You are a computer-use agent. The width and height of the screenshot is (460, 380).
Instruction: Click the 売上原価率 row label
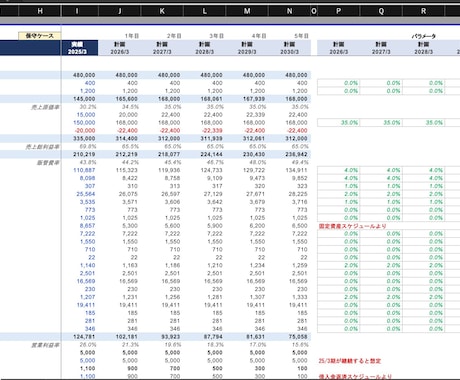pyautogui.click(x=45, y=107)
